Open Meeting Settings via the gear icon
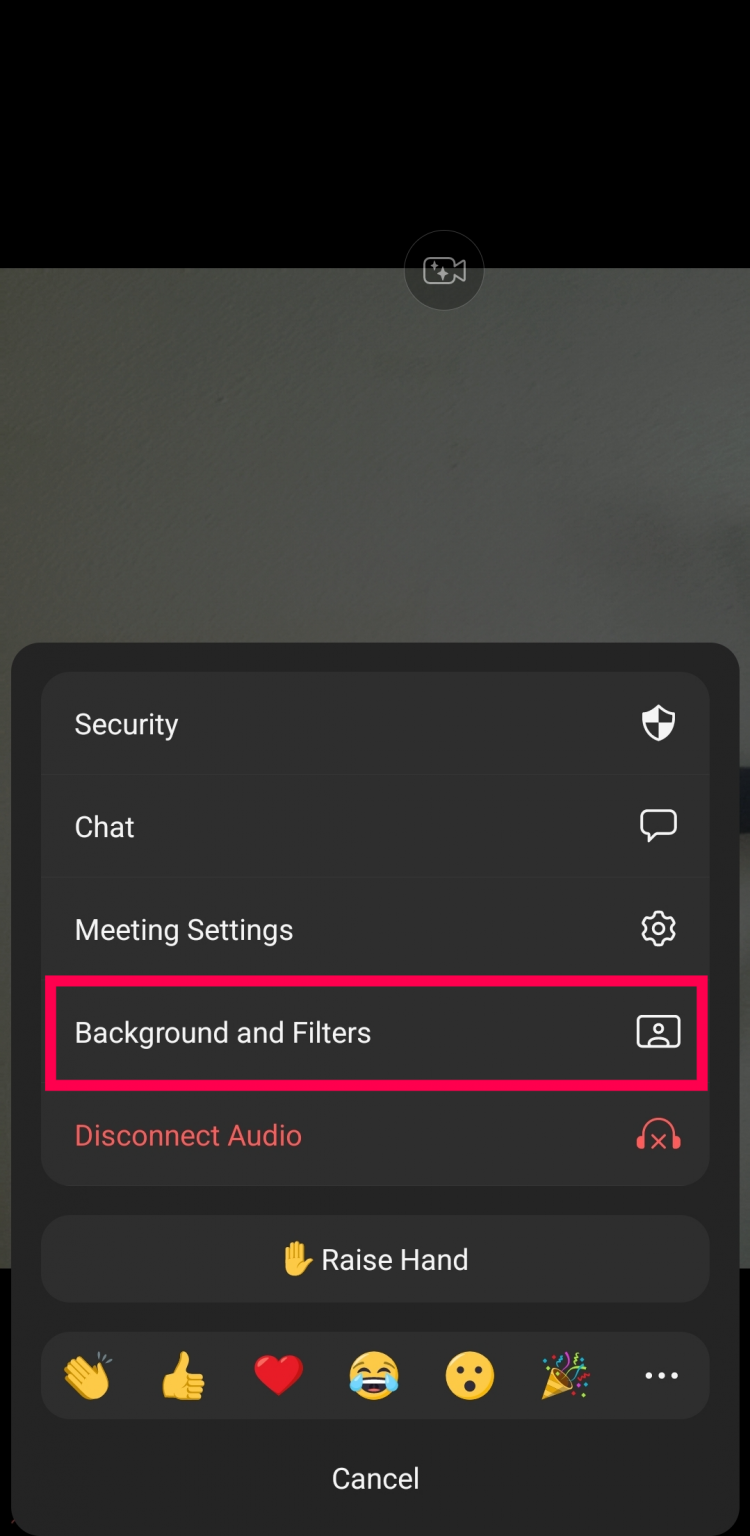This screenshot has width=750, height=1536. click(x=658, y=928)
